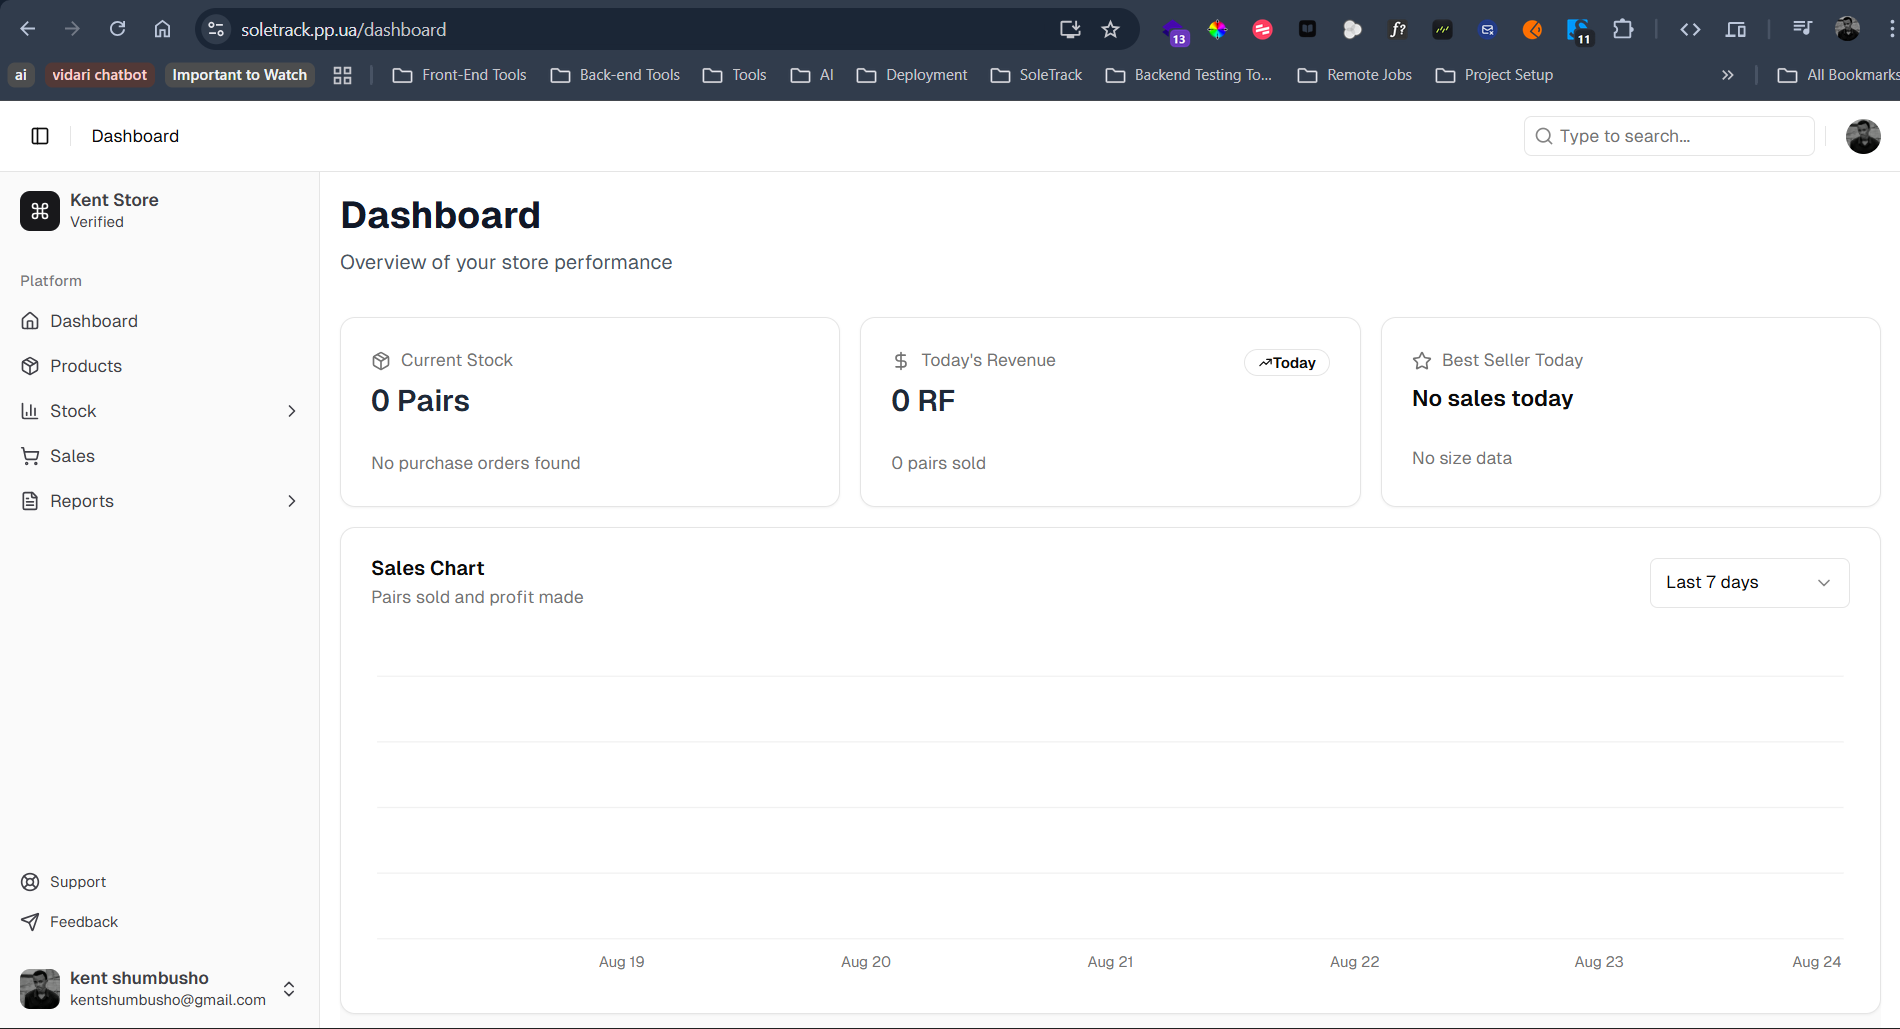
Task: Click the Sales cart icon
Action: point(30,456)
